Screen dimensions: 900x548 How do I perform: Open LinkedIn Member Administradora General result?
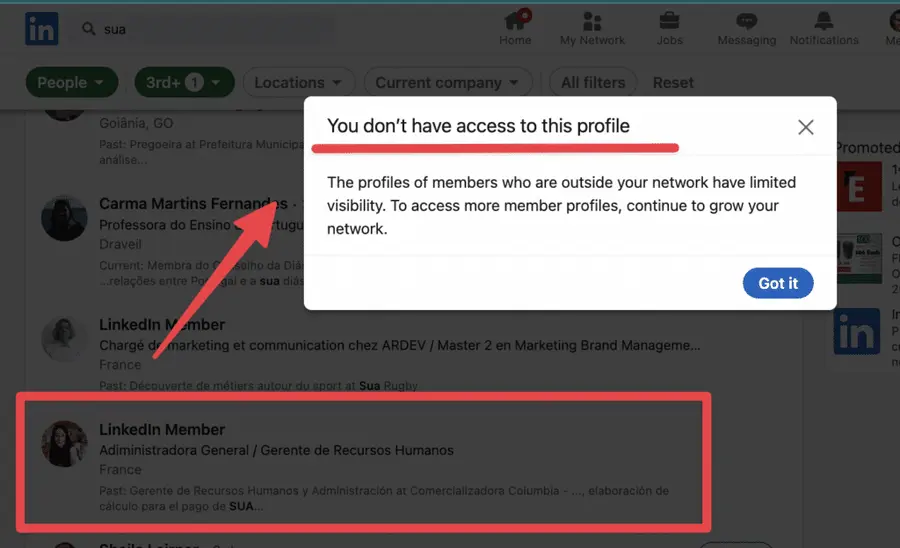coord(162,430)
